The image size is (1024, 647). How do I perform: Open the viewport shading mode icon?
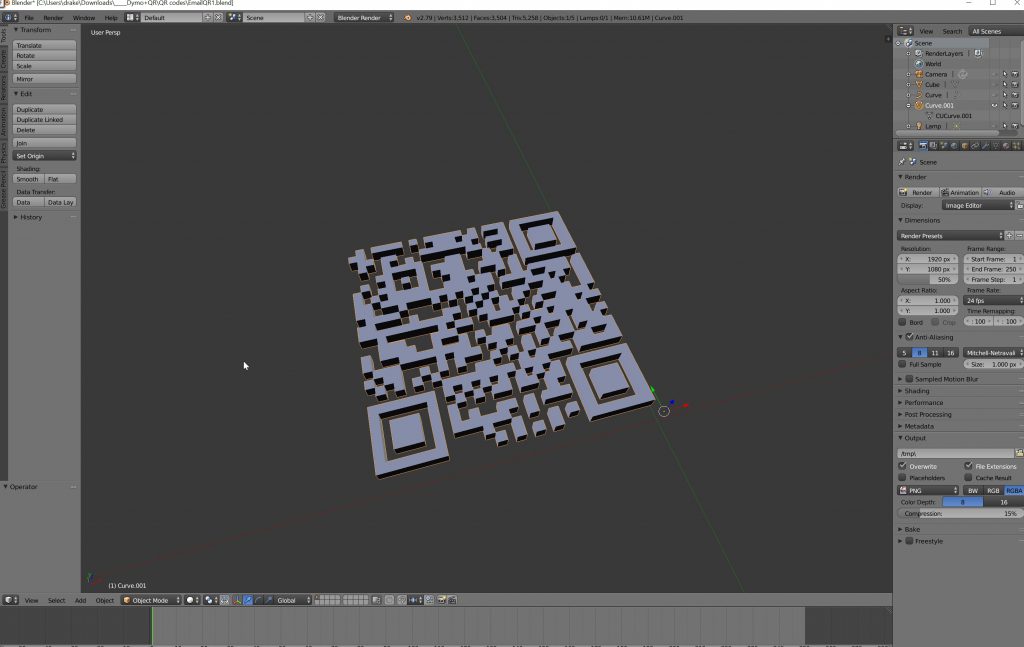tap(191, 600)
